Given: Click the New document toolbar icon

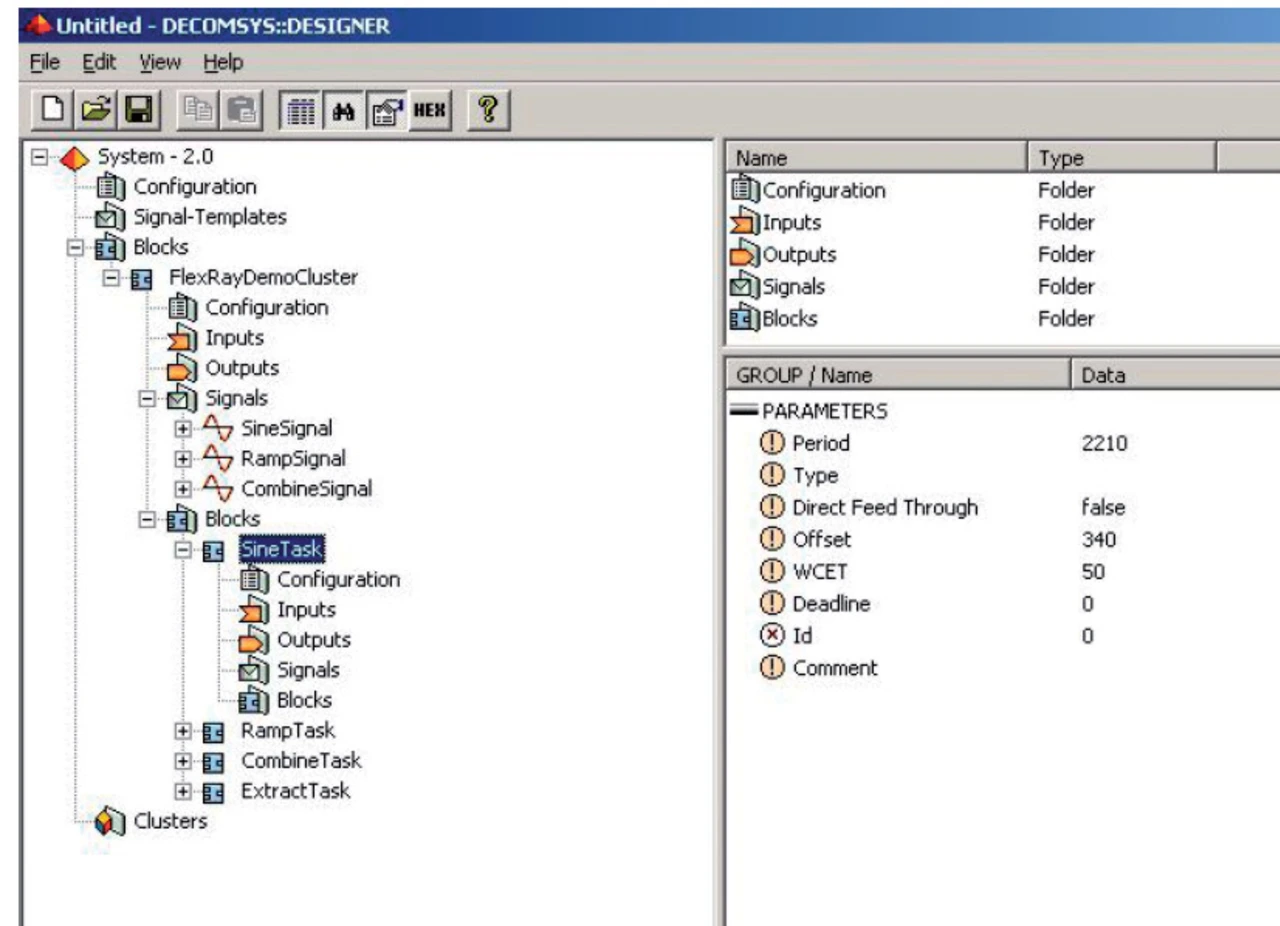Looking at the screenshot, I should click(54, 110).
